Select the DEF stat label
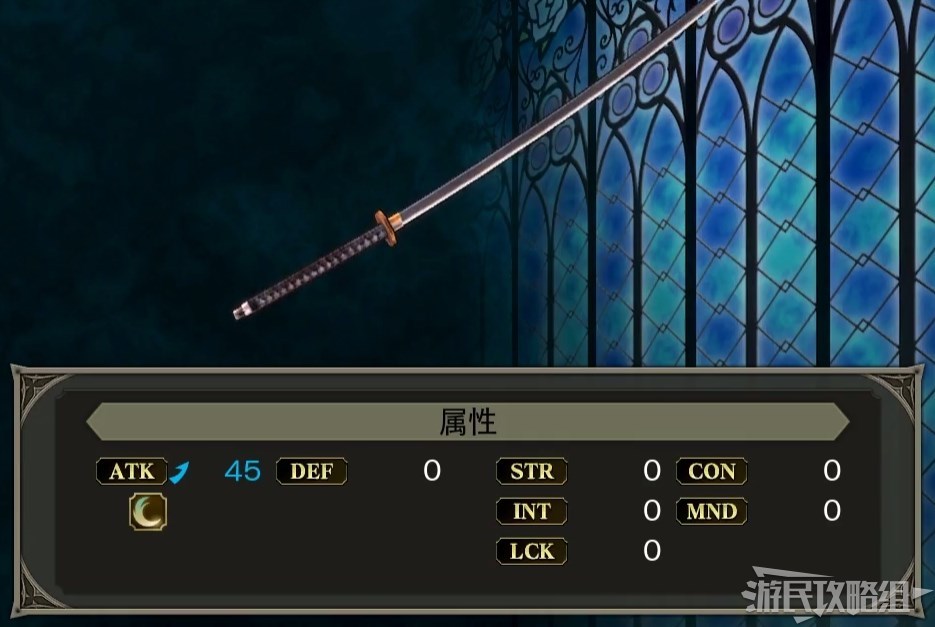 (311, 471)
